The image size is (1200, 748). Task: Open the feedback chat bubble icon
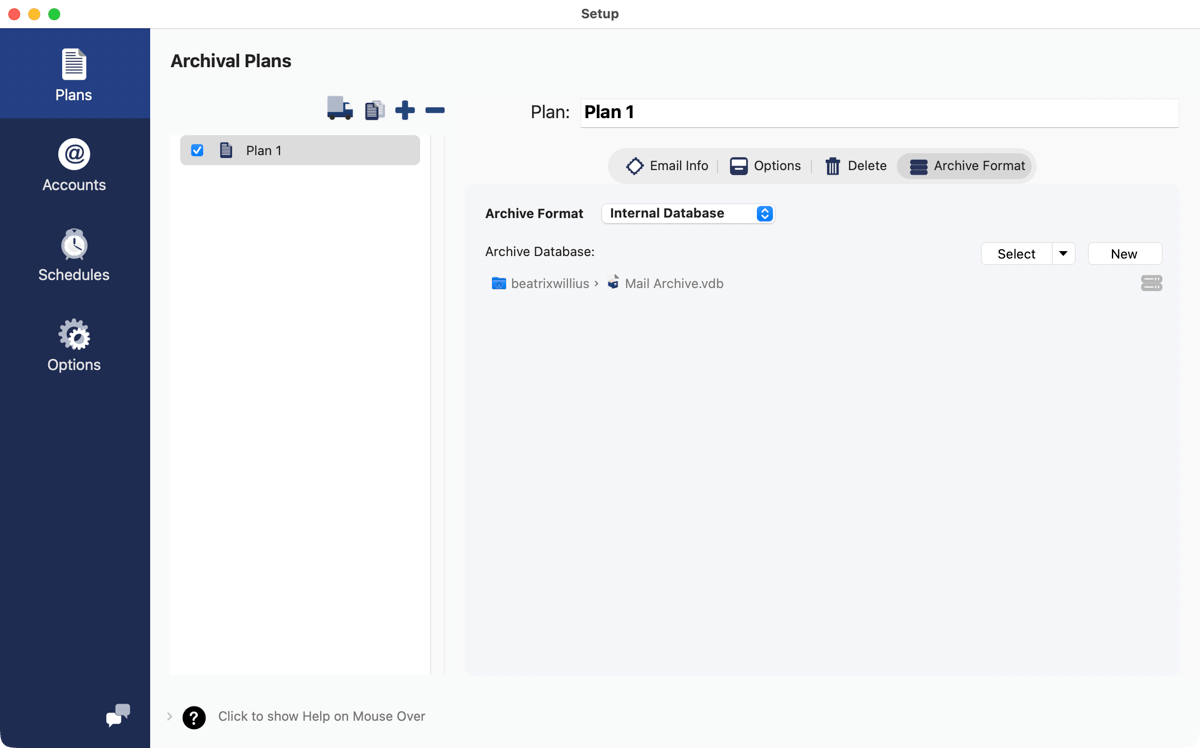(117, 717)
